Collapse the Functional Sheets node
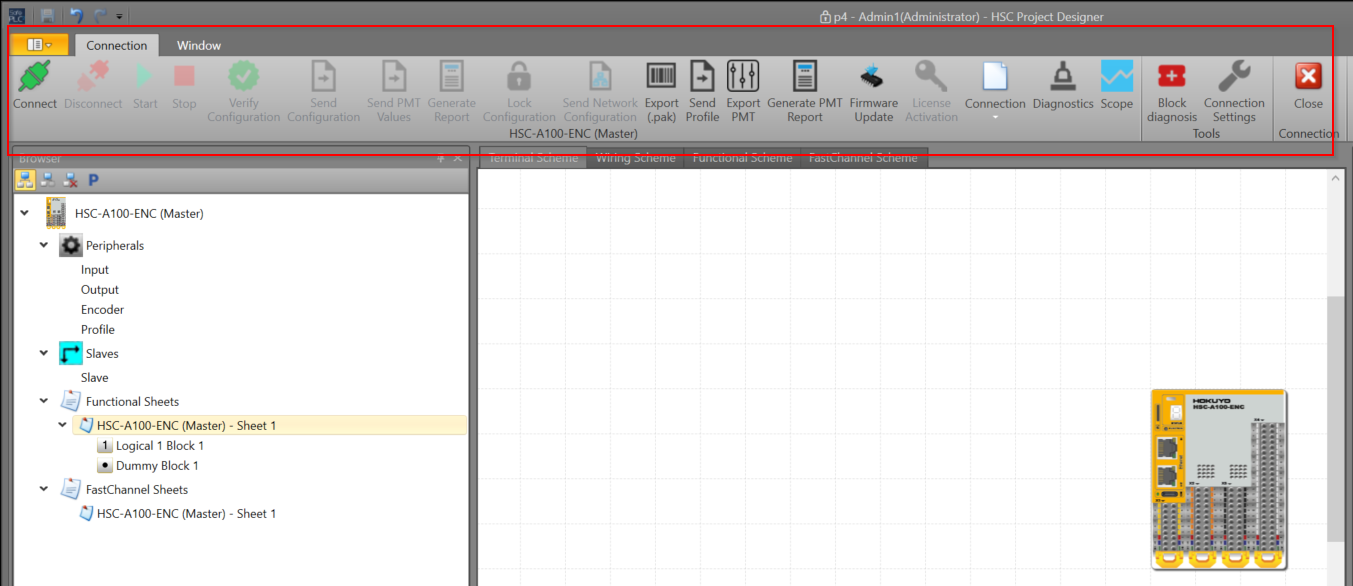The image size is (1353, 586). coord(43,401)
